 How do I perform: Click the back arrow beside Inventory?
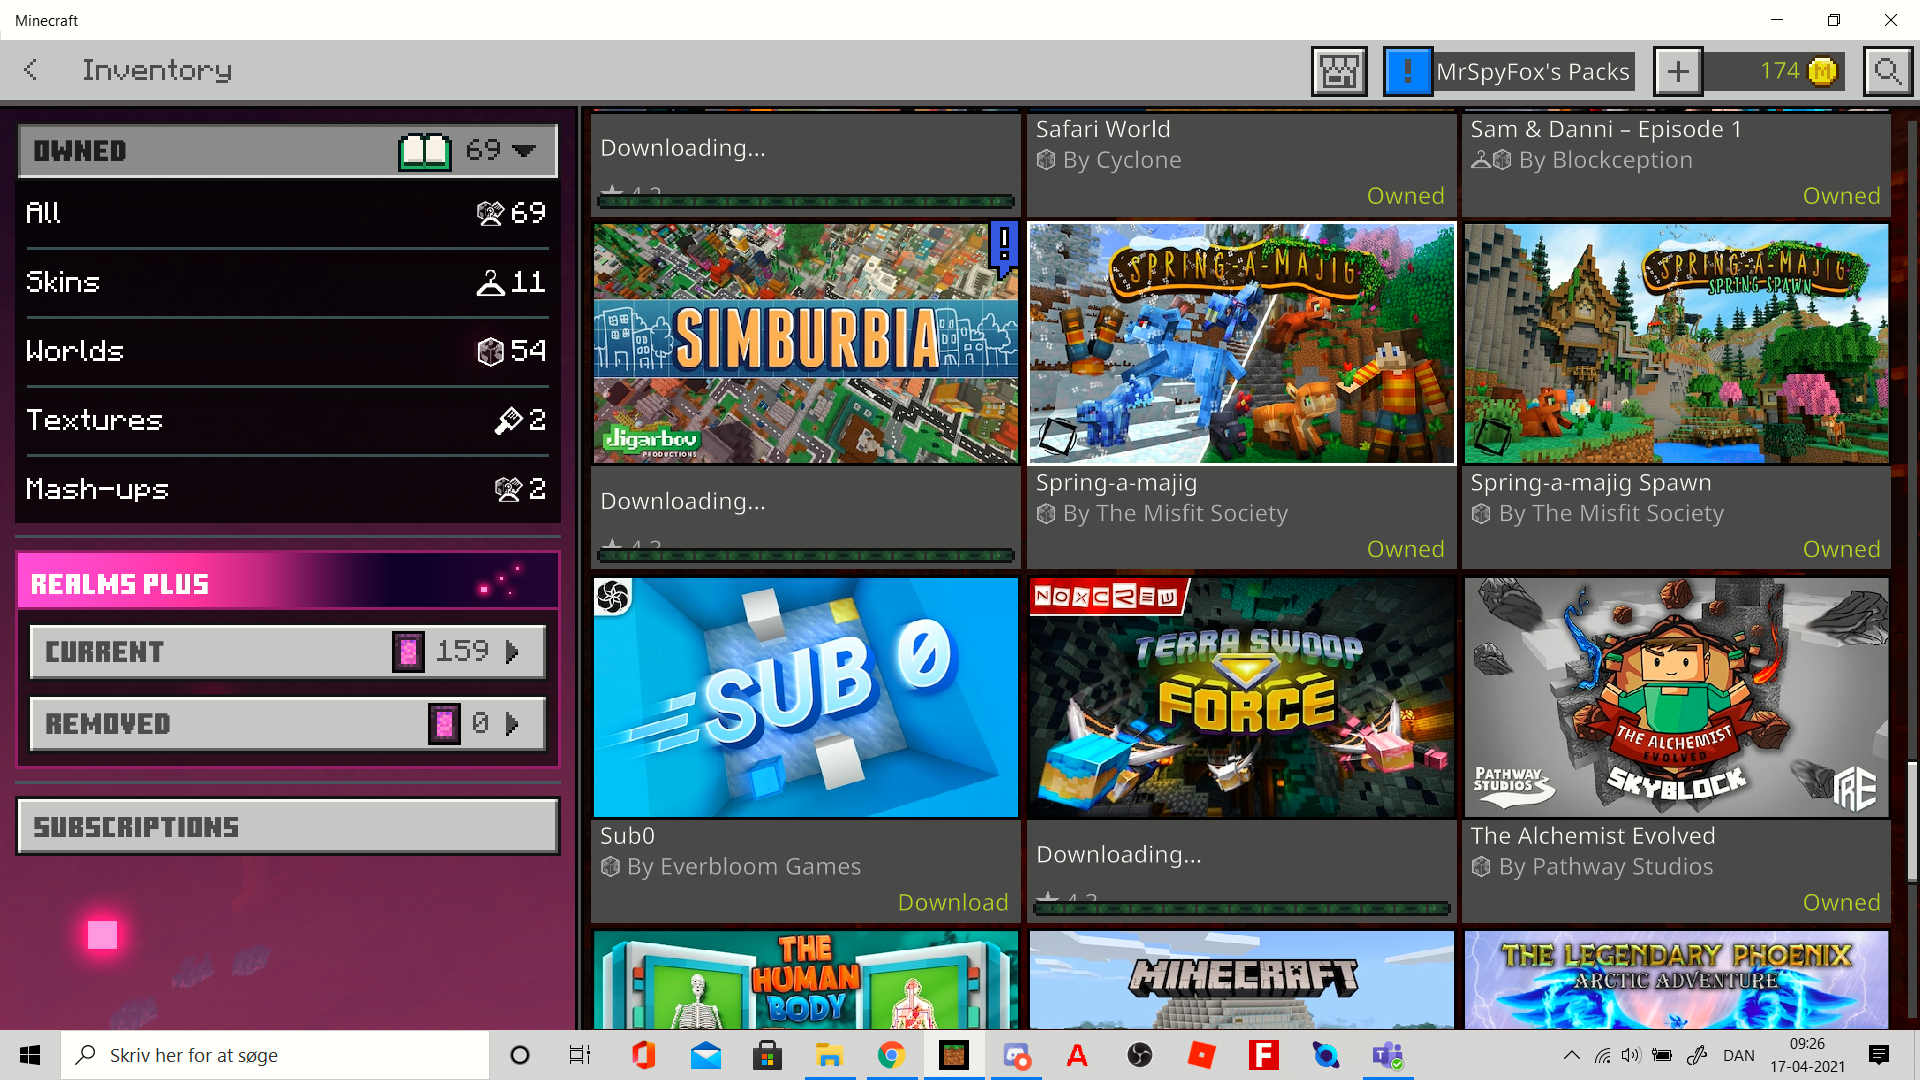(x=31, y=70)
